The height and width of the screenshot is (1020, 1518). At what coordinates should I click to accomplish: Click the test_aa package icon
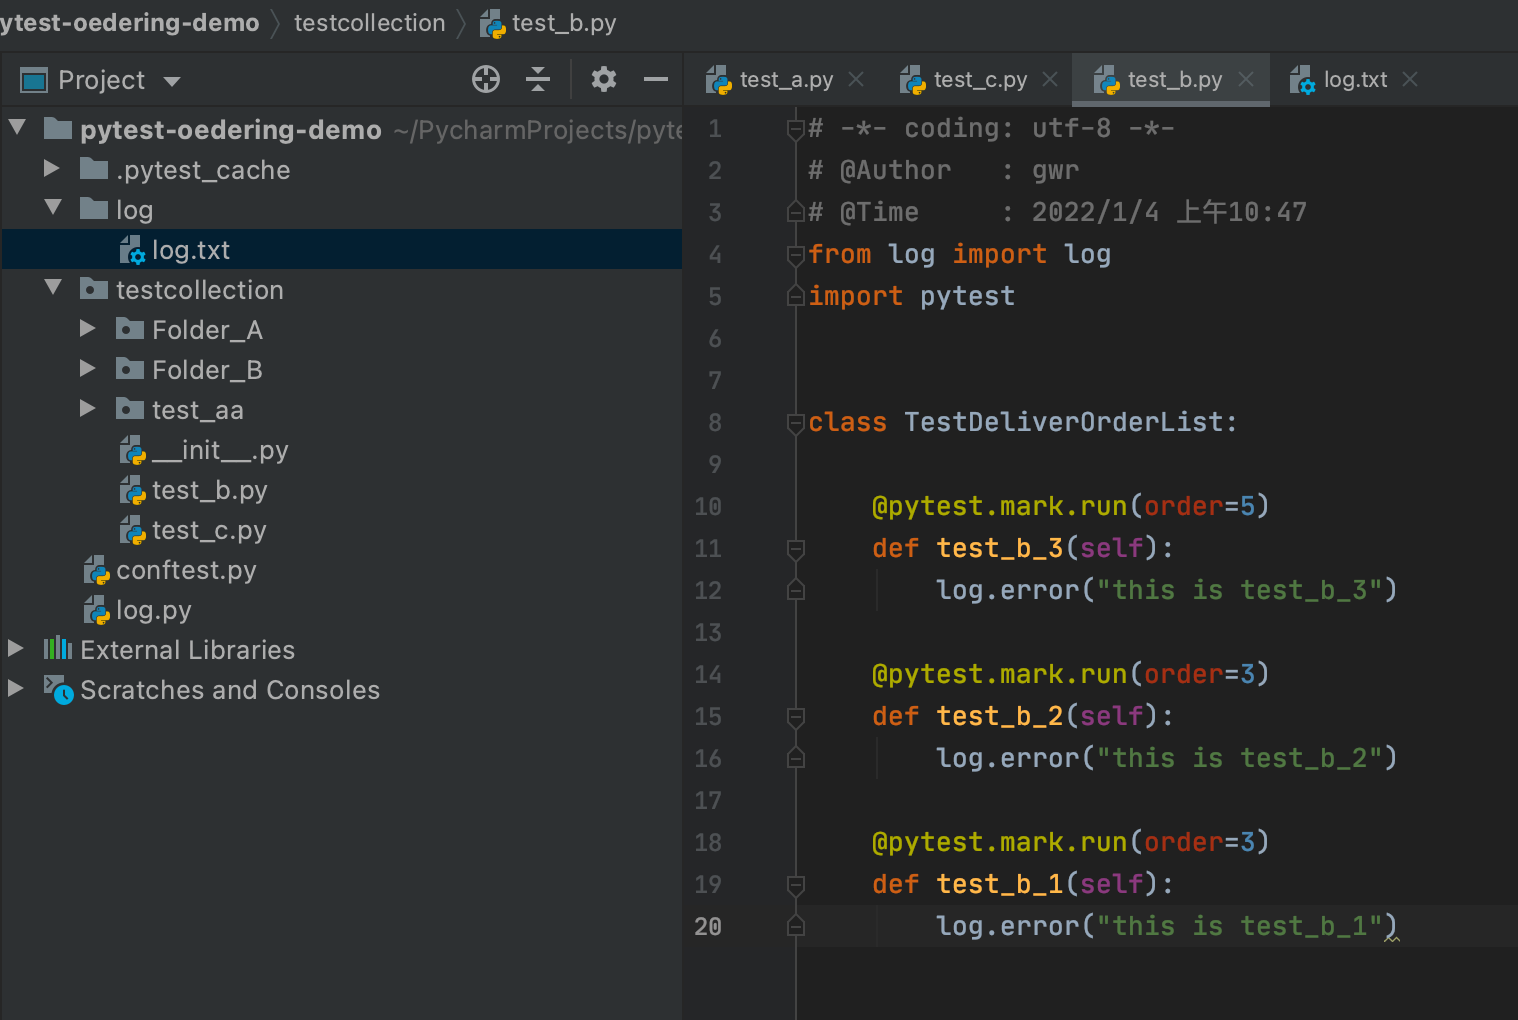130,408
